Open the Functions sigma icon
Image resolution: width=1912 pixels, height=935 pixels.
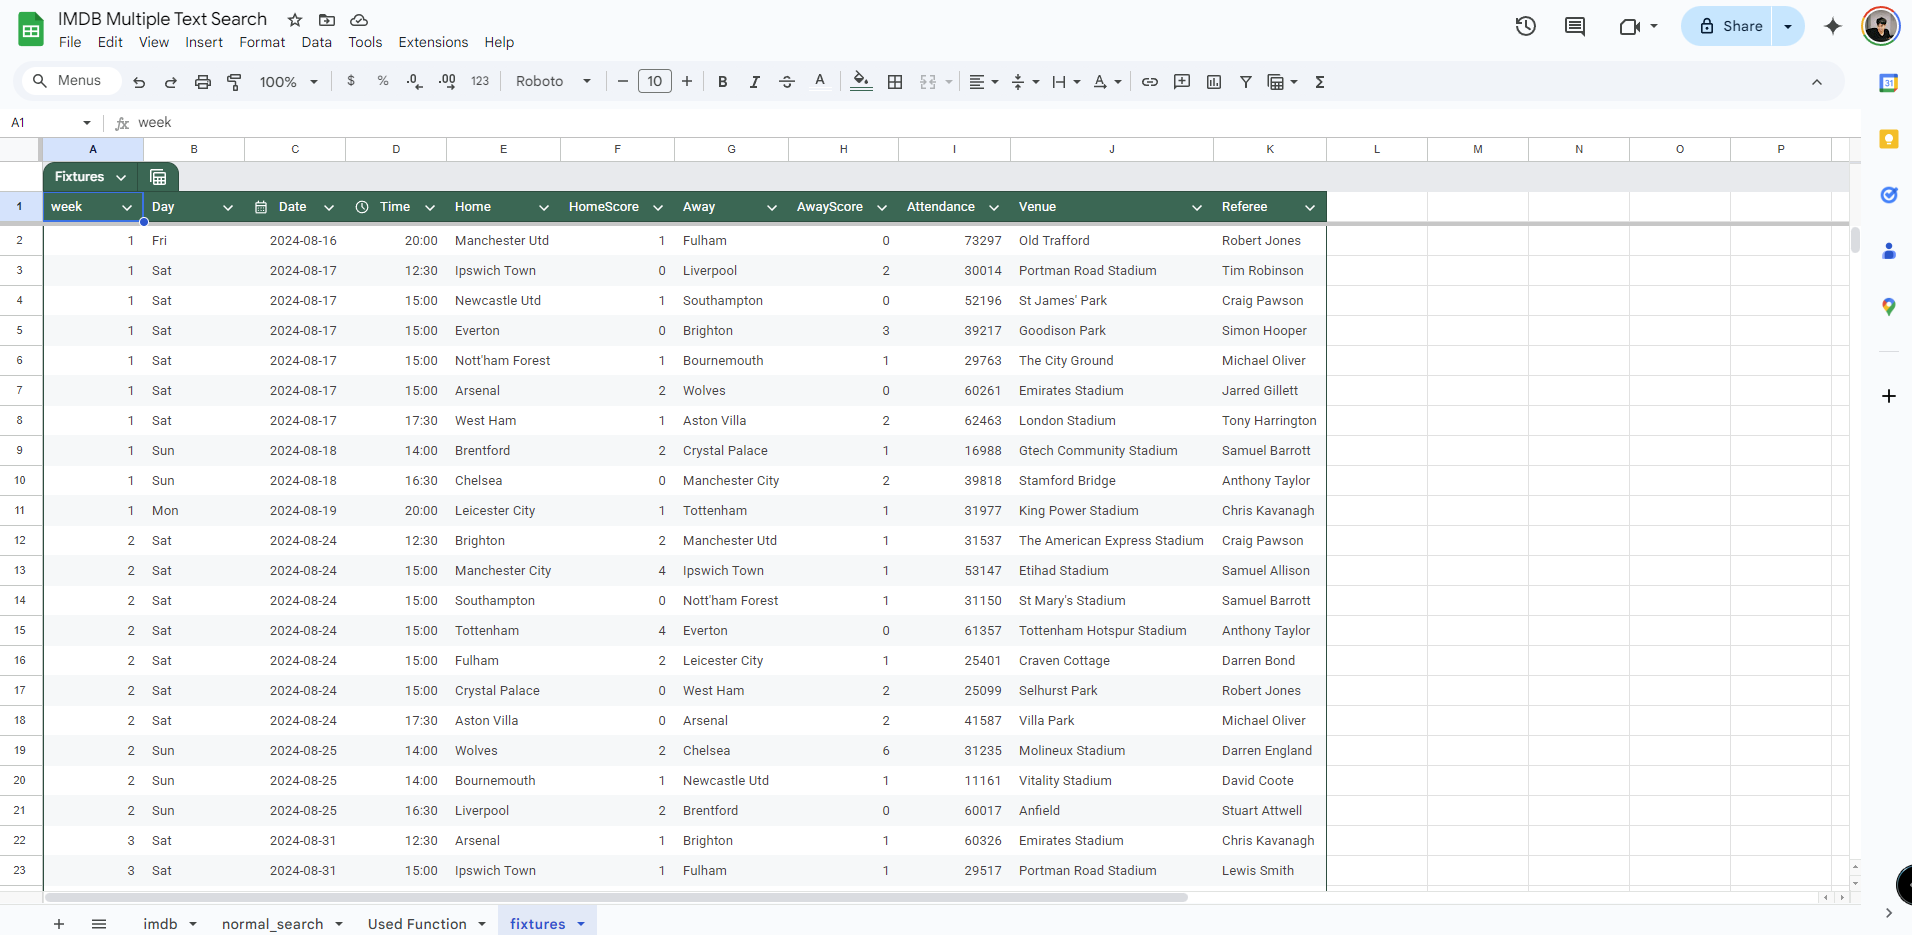click(1320, 82)
